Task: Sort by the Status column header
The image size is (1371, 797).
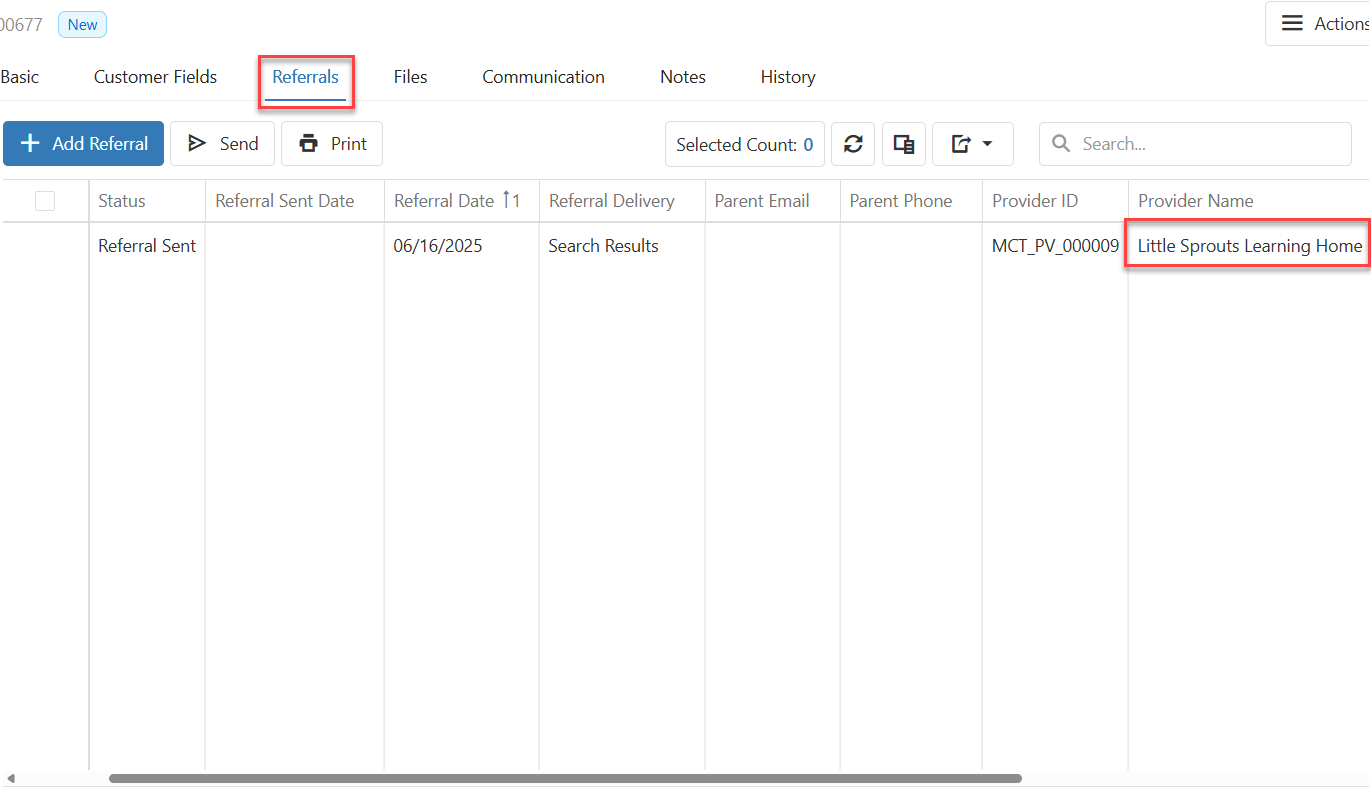Action: pyautogui.click(x=147, y=201)
